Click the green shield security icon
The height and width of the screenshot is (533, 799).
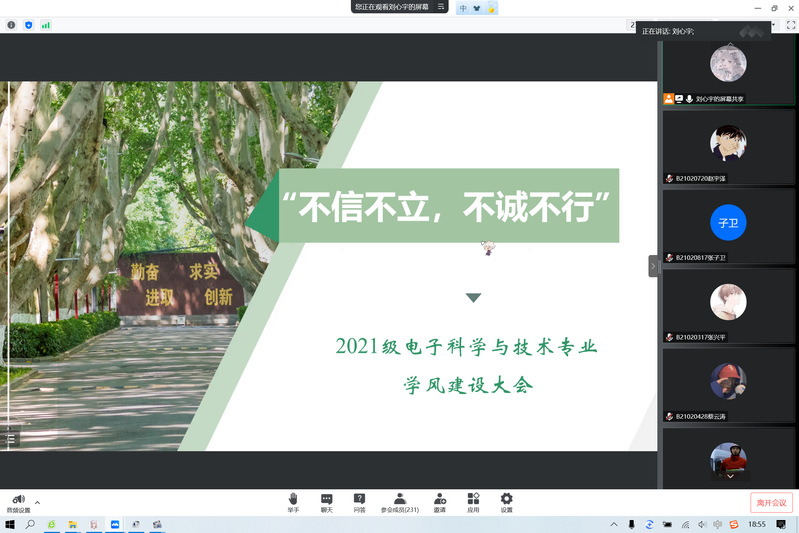point(28,24)
